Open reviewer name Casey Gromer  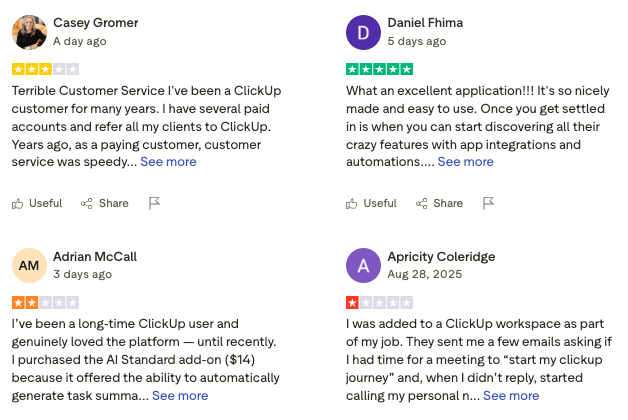96,22
